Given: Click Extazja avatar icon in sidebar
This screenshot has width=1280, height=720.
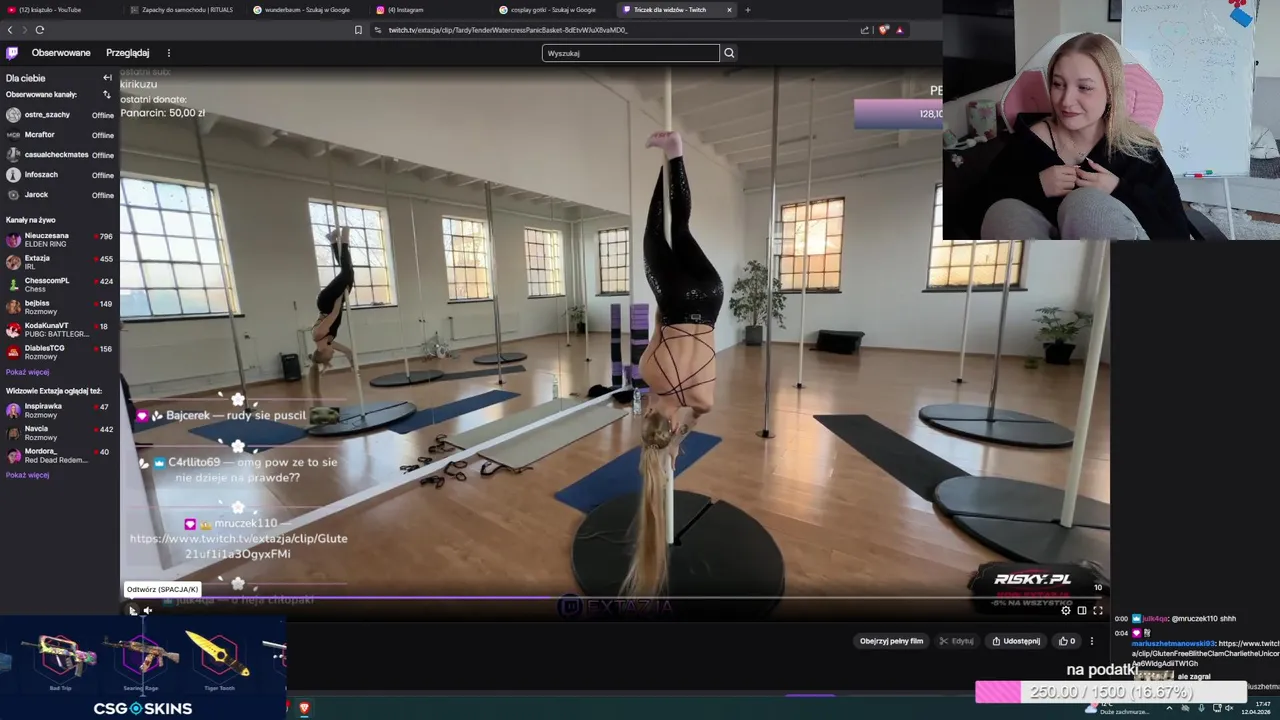Looking at the screenshot, I should click(13, 262).
